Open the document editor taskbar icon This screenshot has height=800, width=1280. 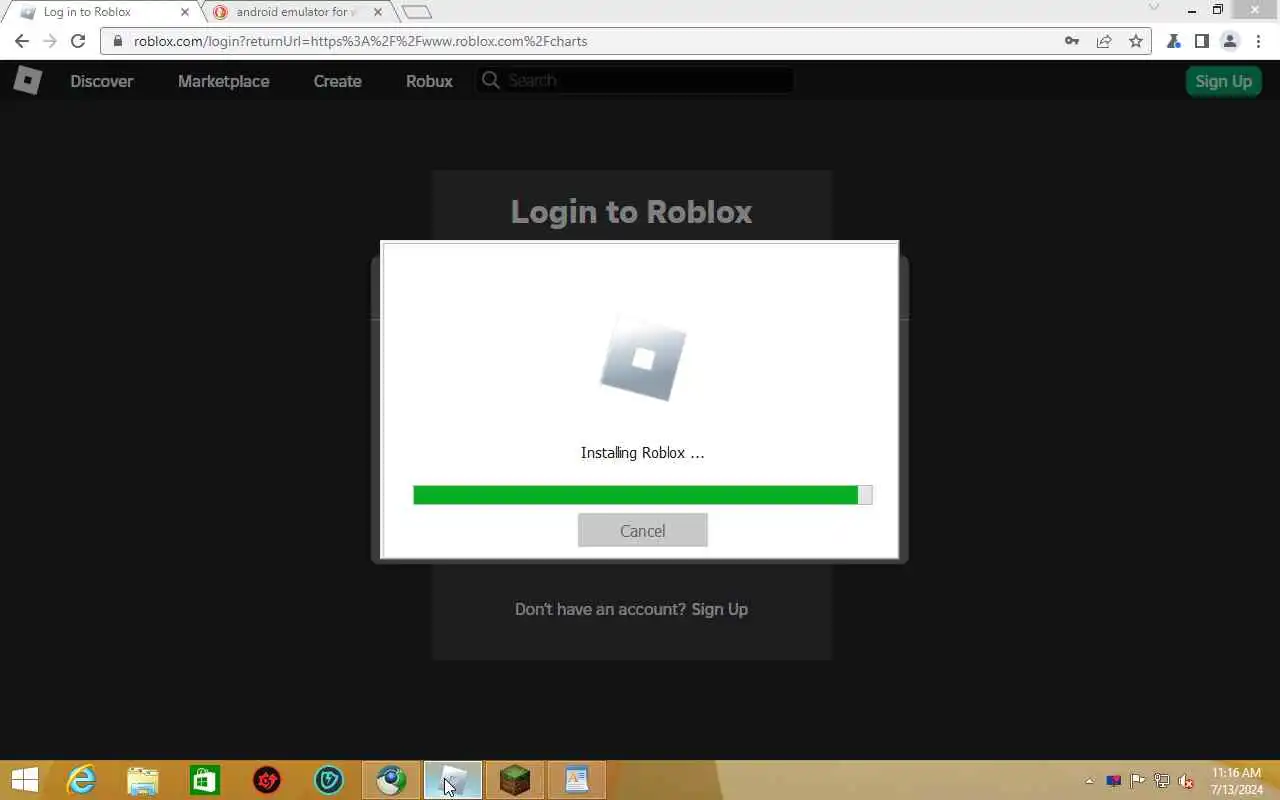tap(577, 780)
